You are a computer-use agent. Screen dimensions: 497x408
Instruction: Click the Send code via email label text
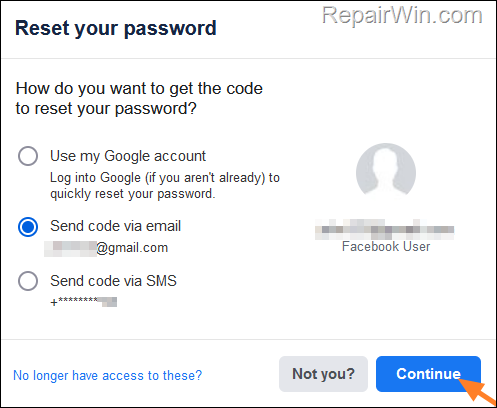coord(115,226)
